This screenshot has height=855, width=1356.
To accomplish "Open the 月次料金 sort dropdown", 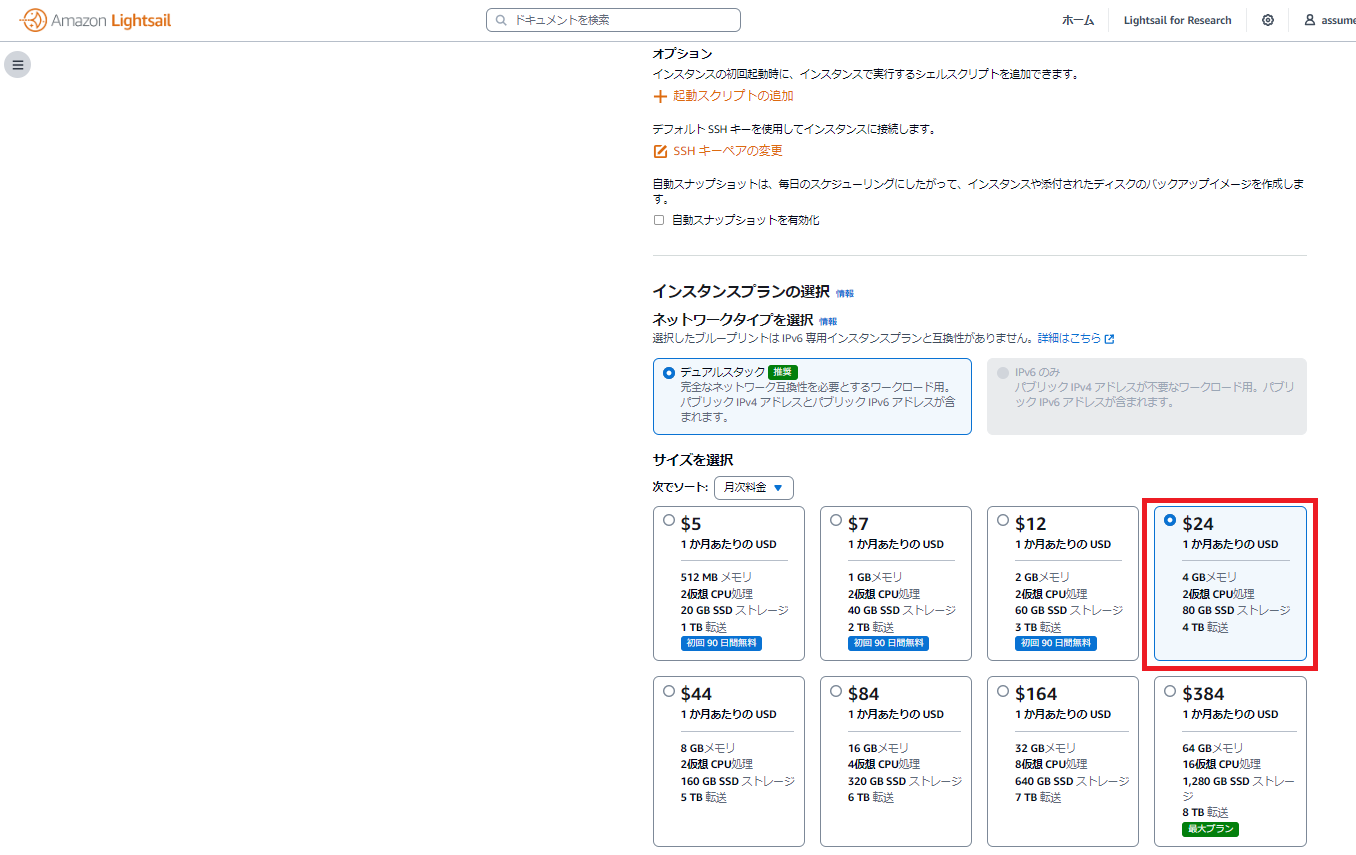I will 754,487.
